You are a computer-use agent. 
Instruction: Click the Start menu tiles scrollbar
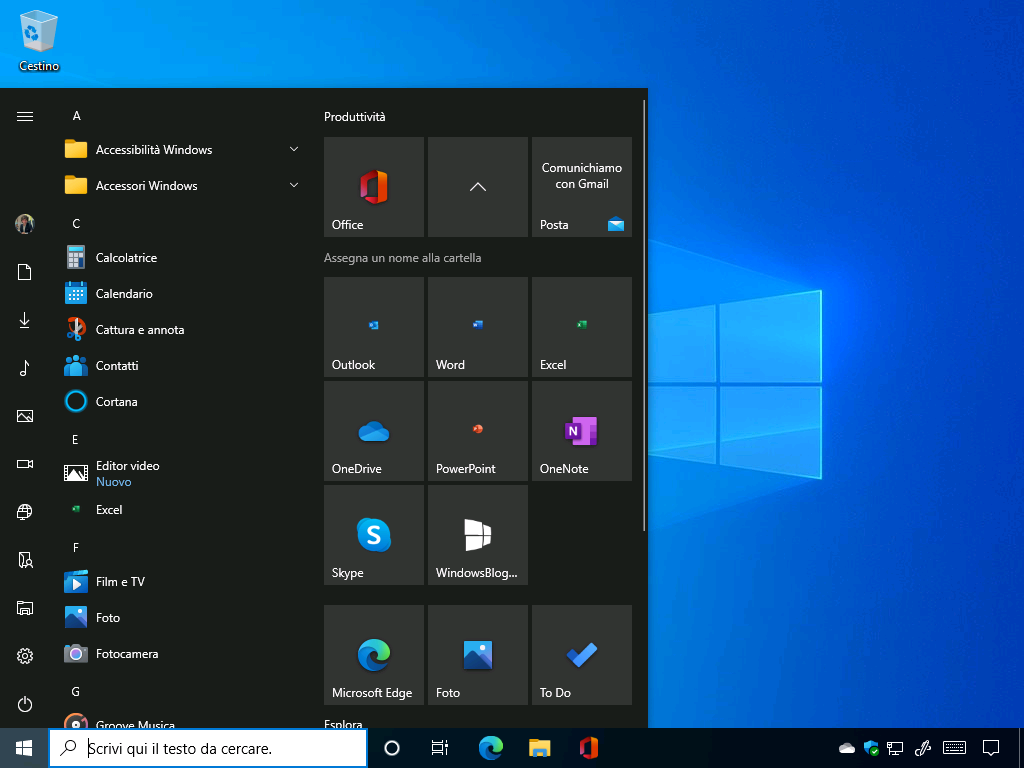[x=645, y=315]
